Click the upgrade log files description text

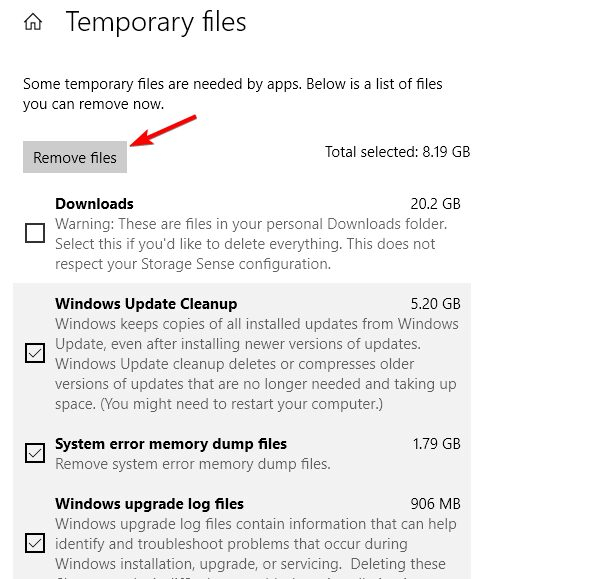coord(256,547)
